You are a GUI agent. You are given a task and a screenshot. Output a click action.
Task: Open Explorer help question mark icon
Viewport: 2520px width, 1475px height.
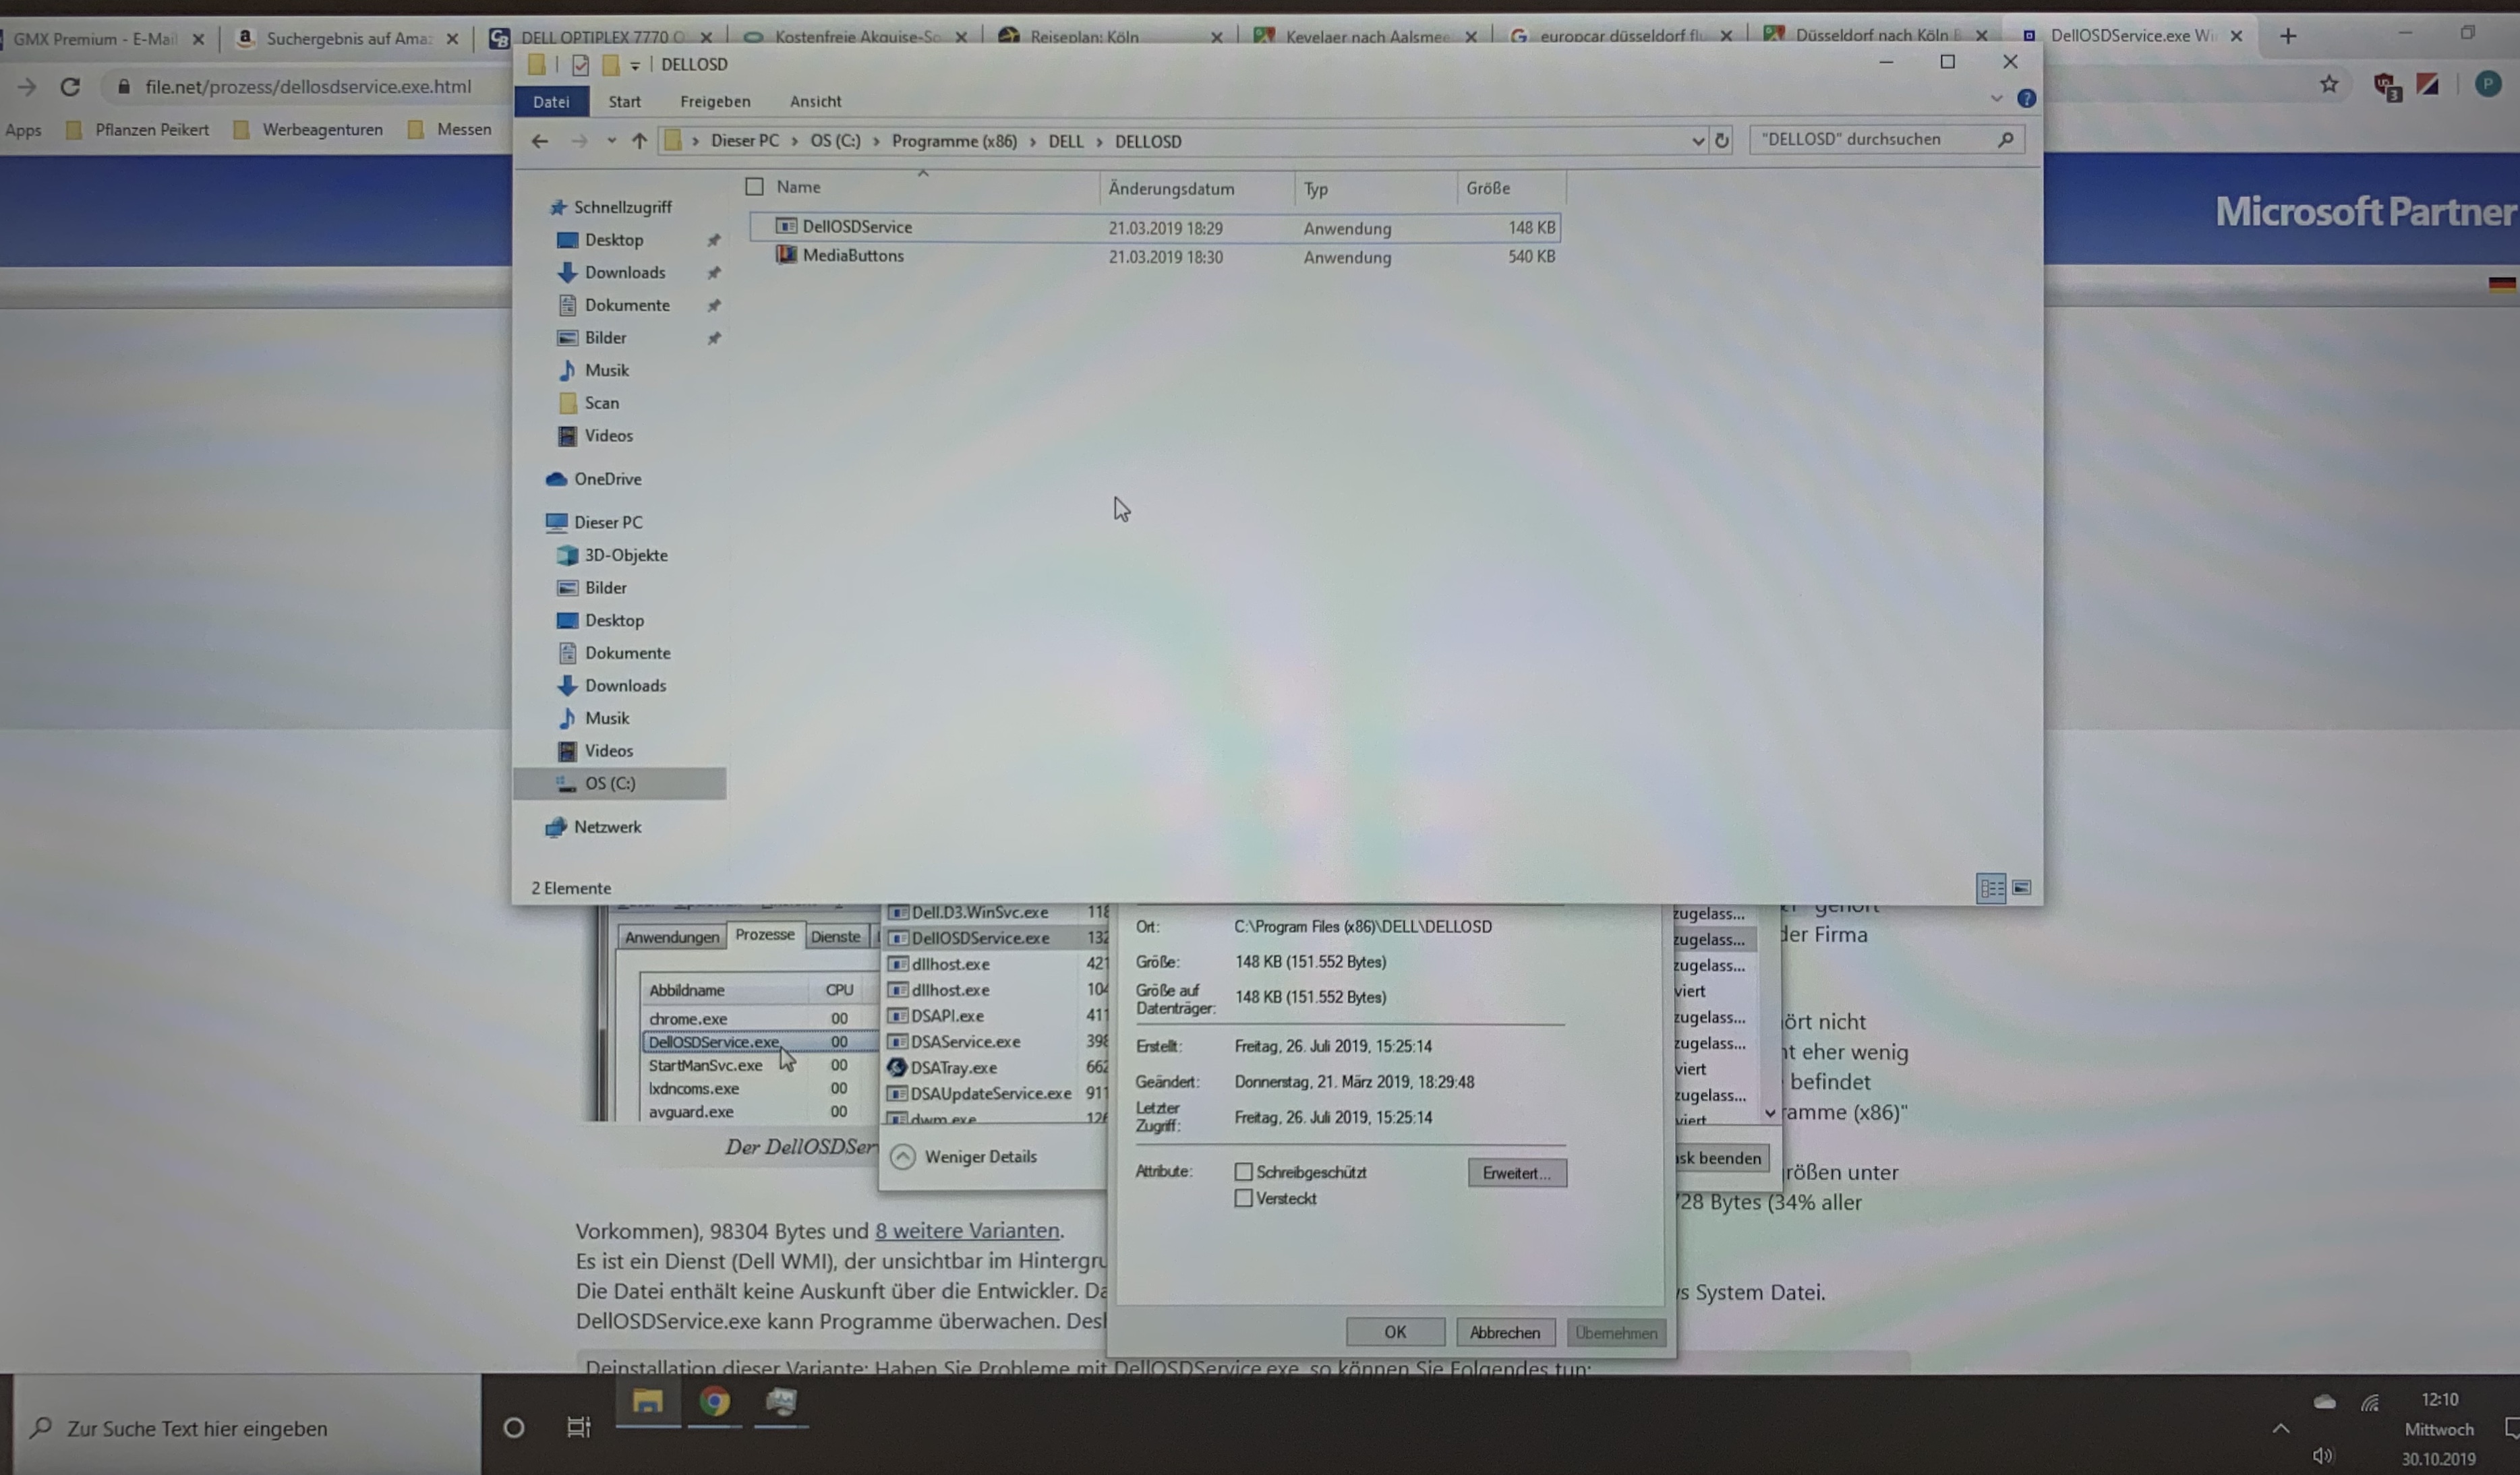[2026, 99]
